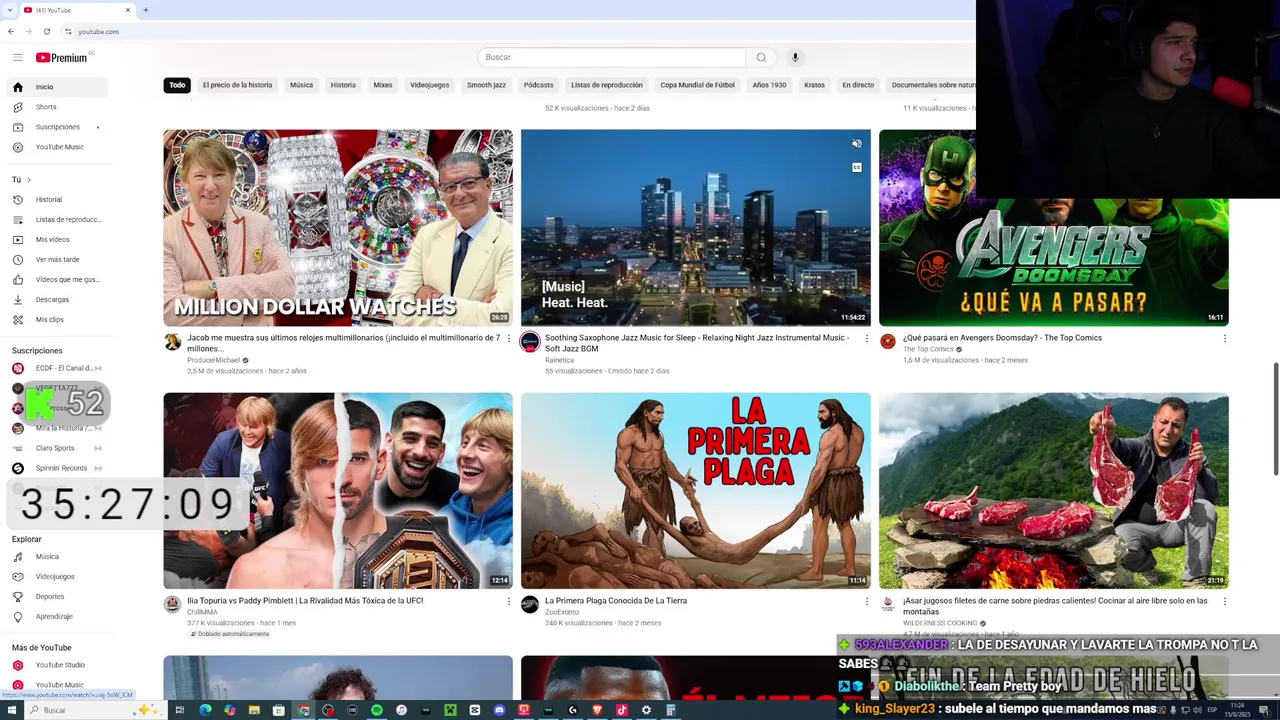Open options menu for Million Dollar Watches video
The width and height of the screenshot is (1280, 720).
click(509, 338)
